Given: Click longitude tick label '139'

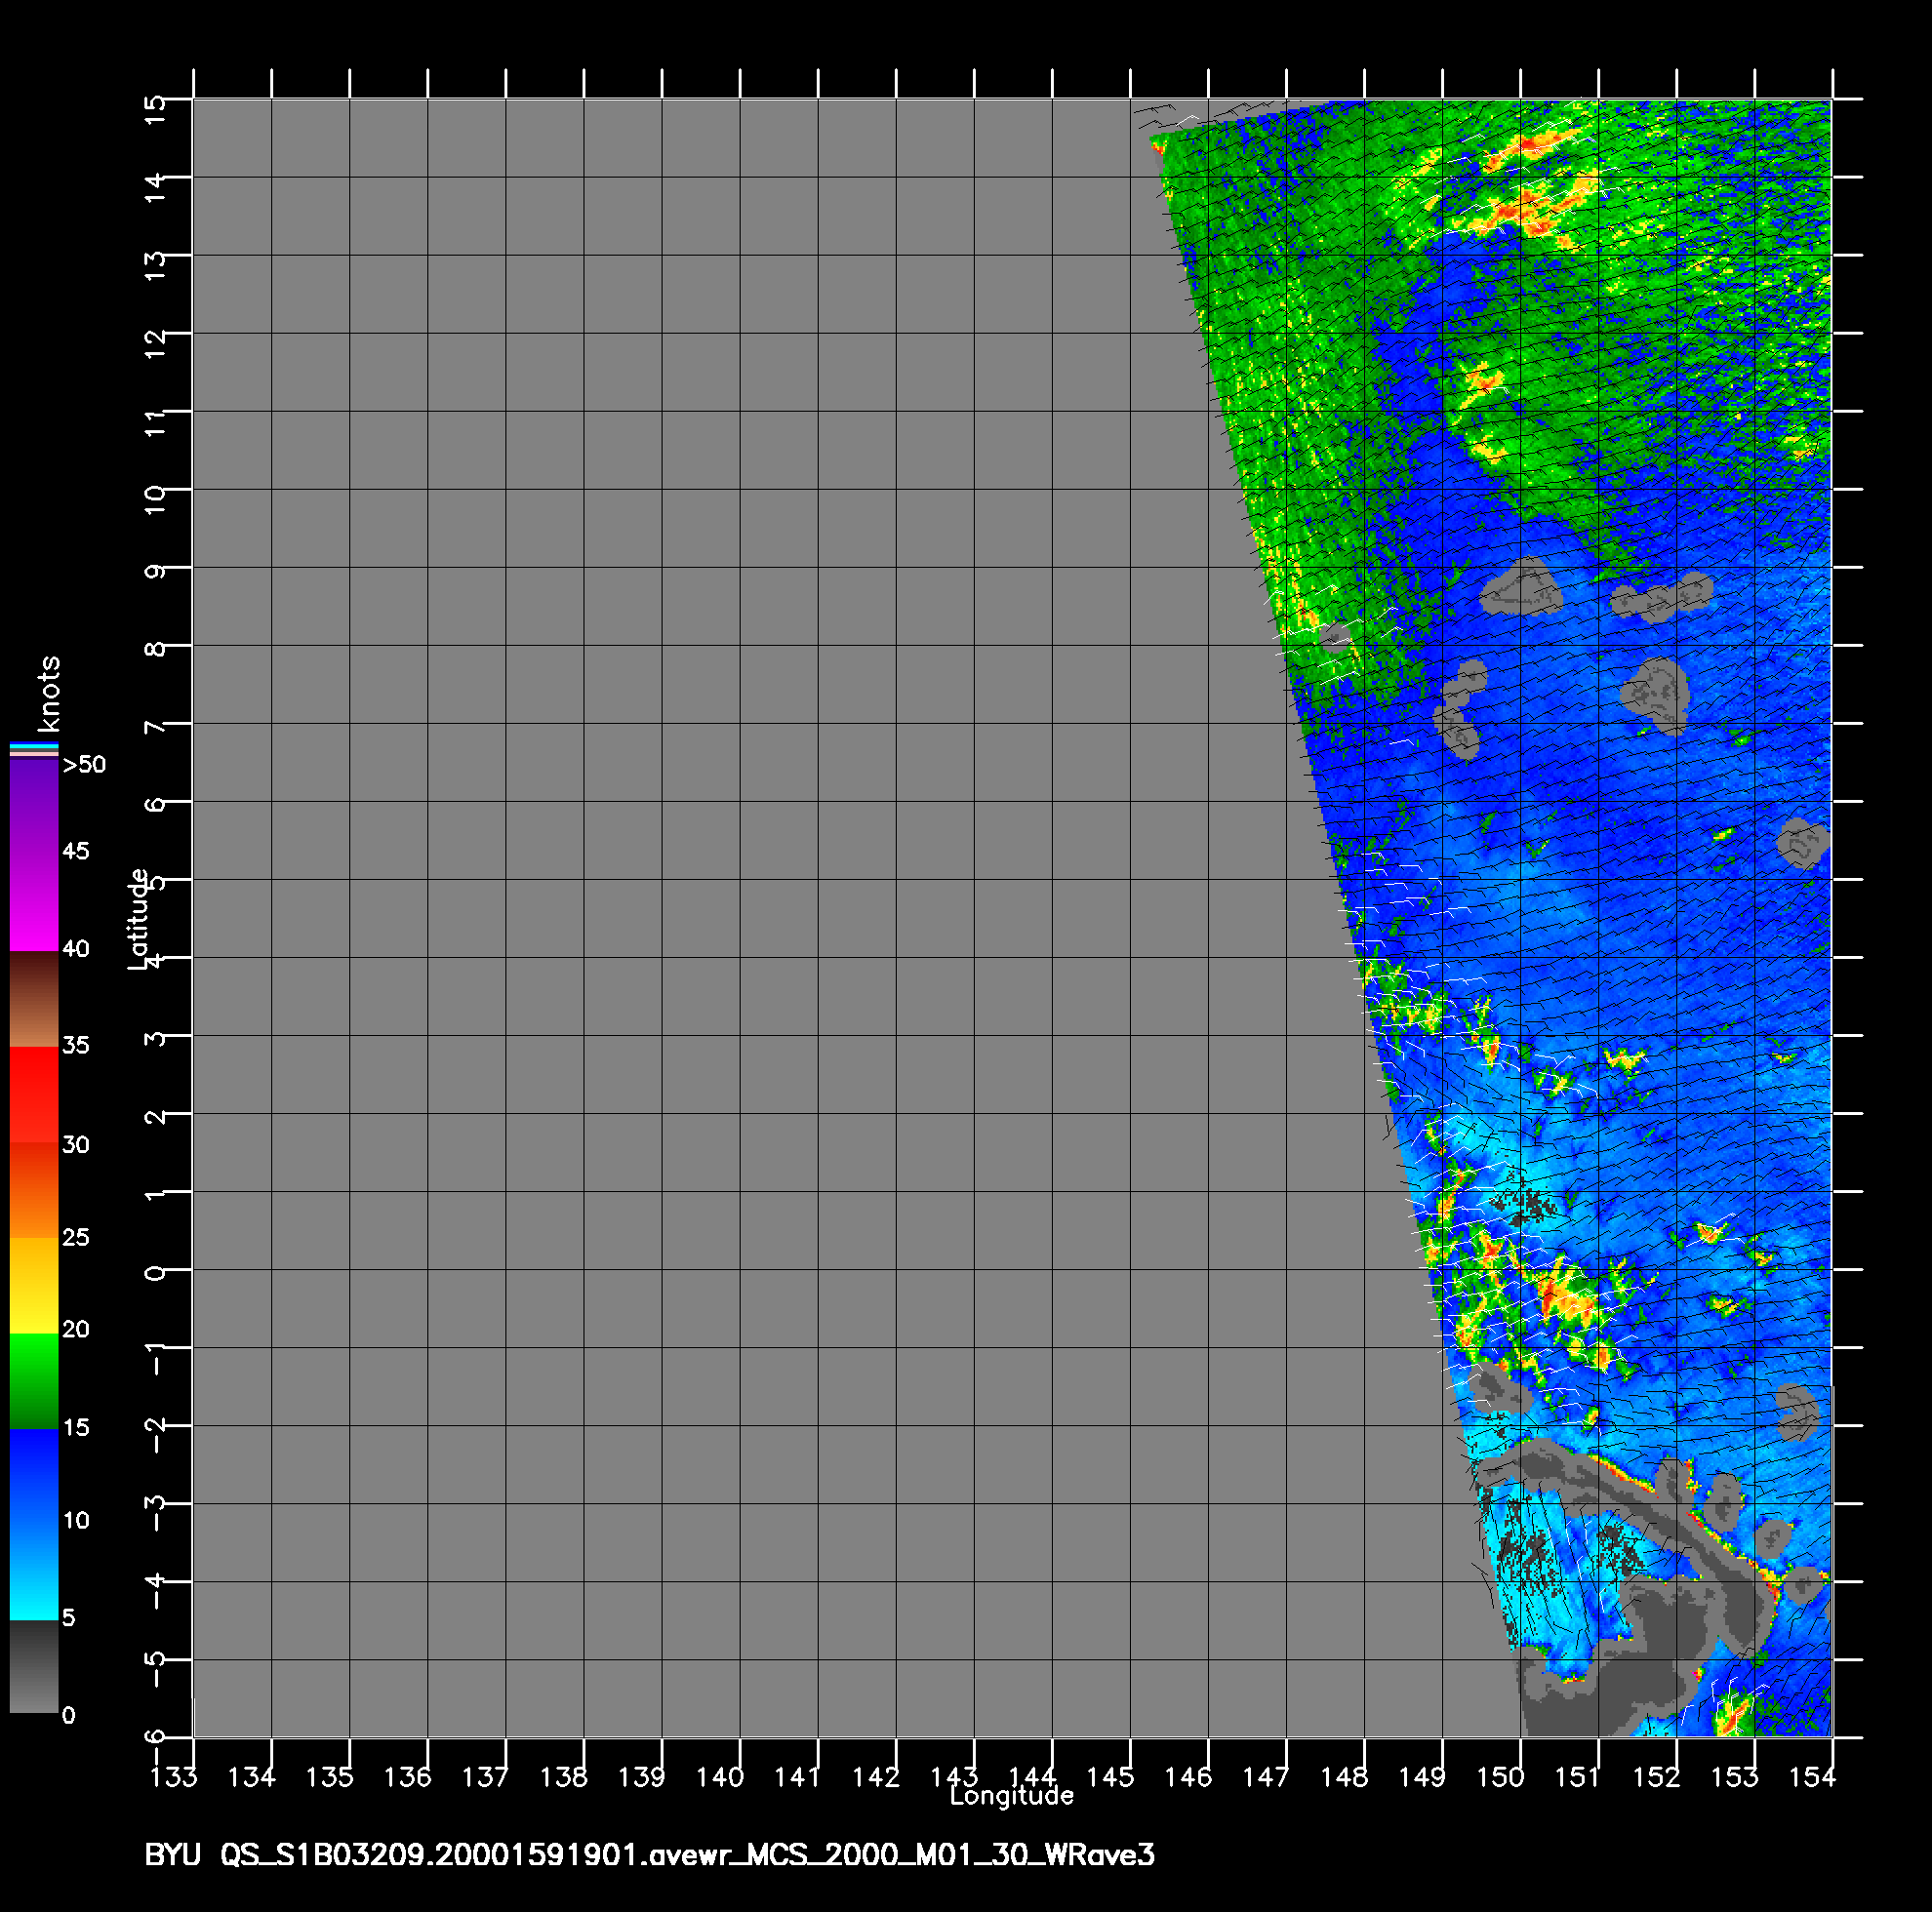Looking at the screenshot, I should click(641, 1777).
